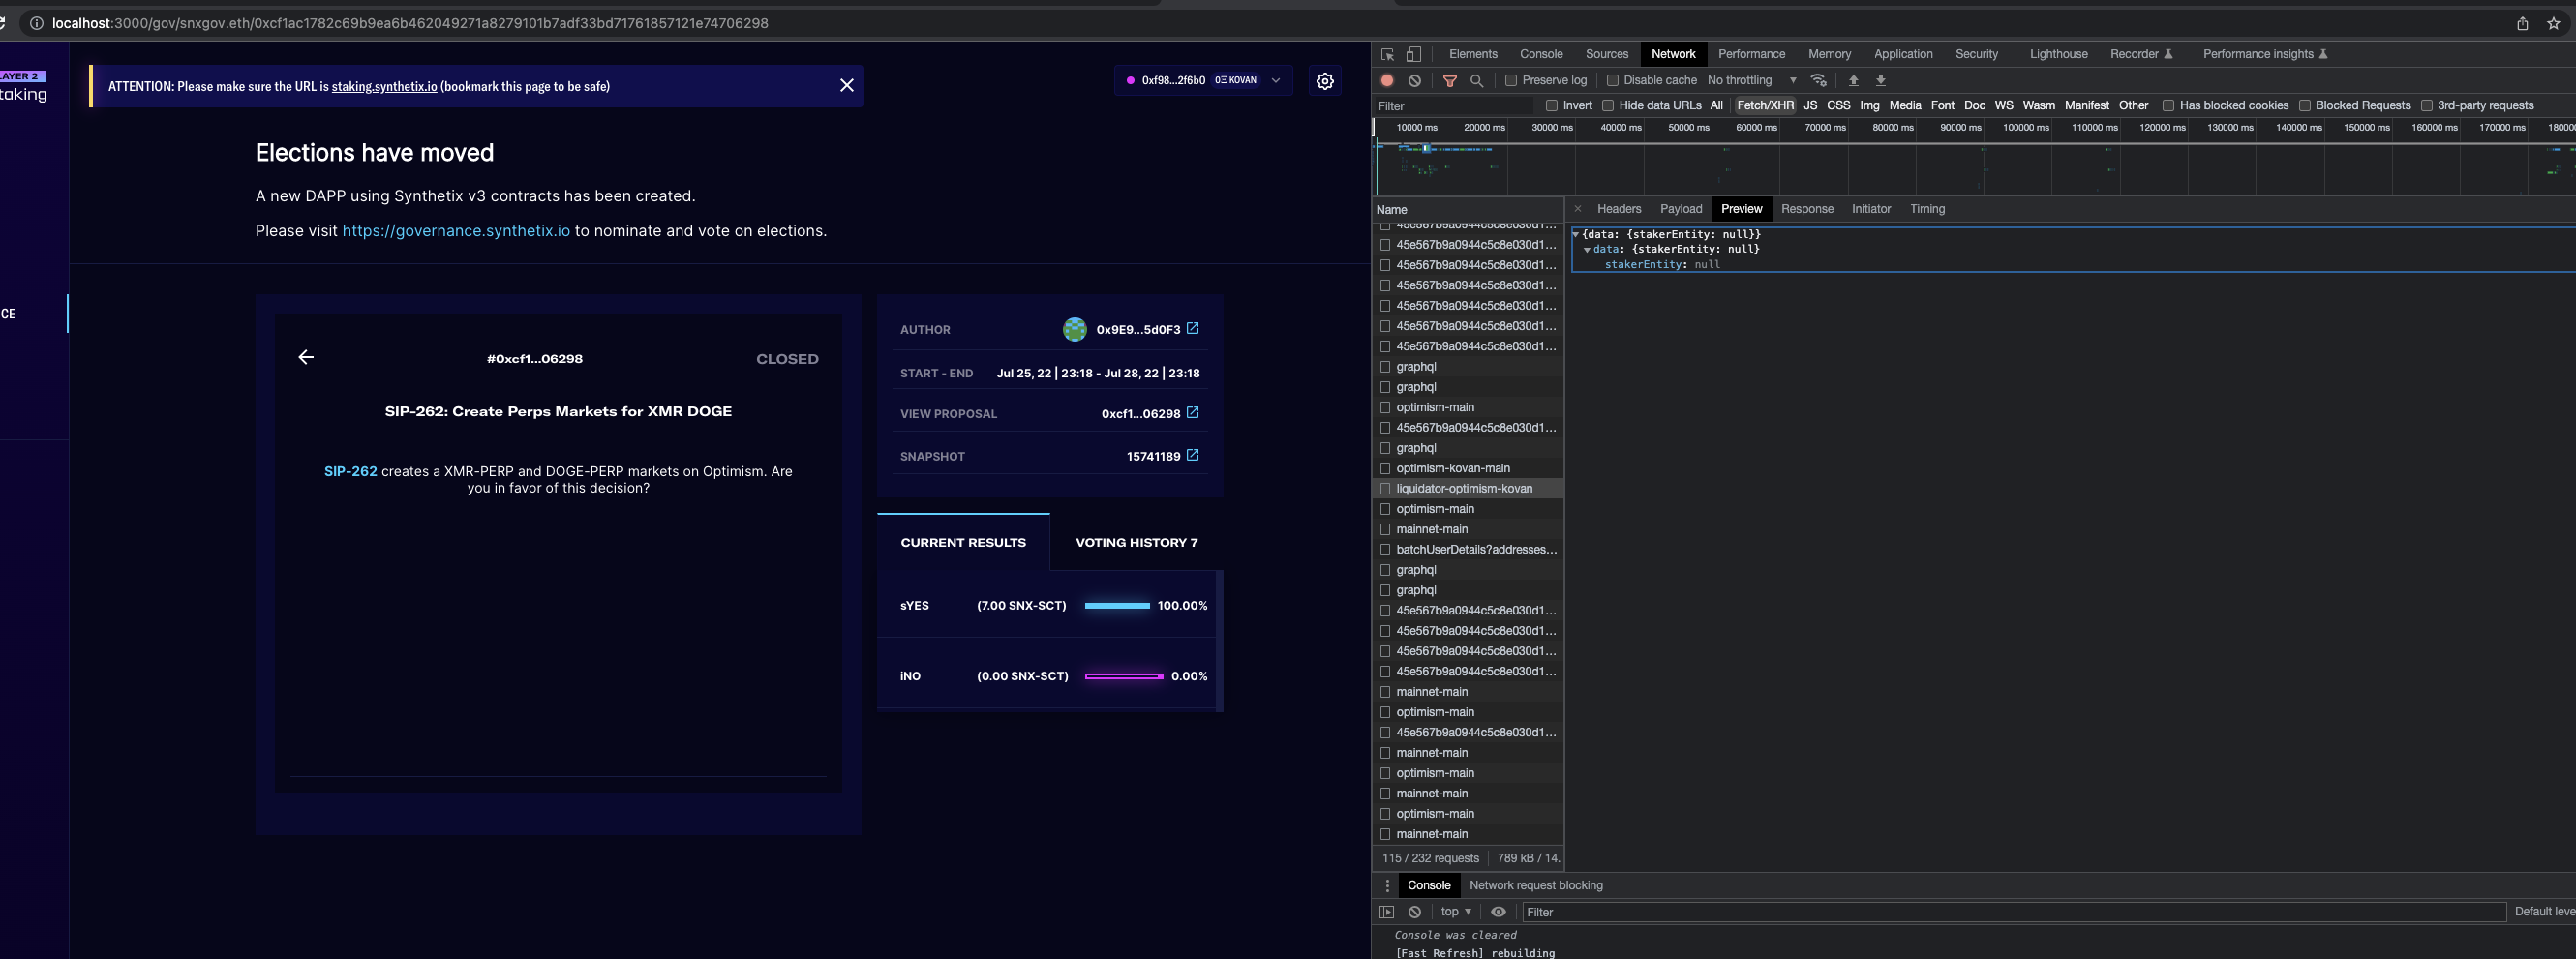Open network search magnifier
The height and width of the screenshot is (959, 2576).
coord(1476,80)
